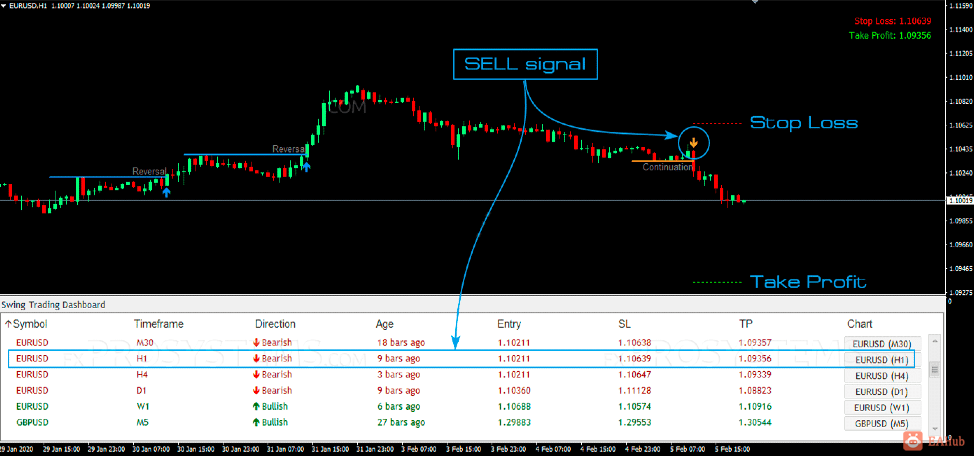Click TP value 1.30544
This screenshot has width=974, height=456.
pyautogui.click(x=755, y=422)
